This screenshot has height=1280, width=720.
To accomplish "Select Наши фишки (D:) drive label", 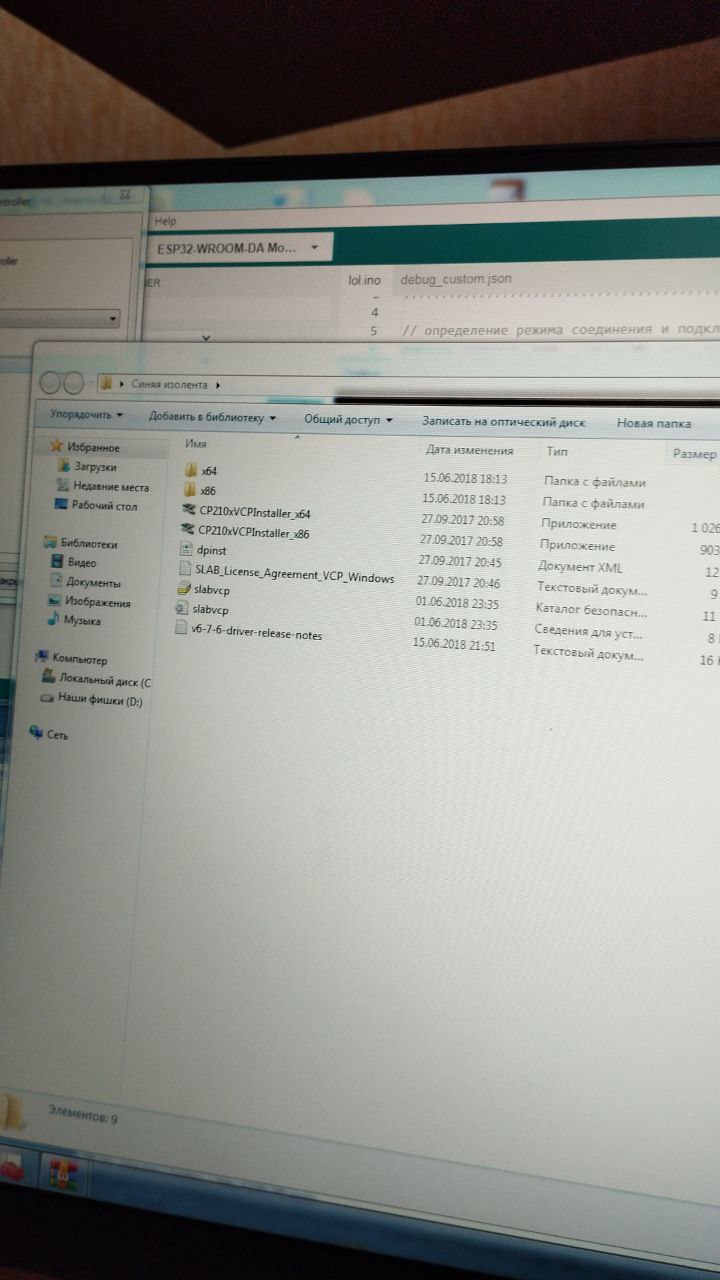I will coord(99,700).
